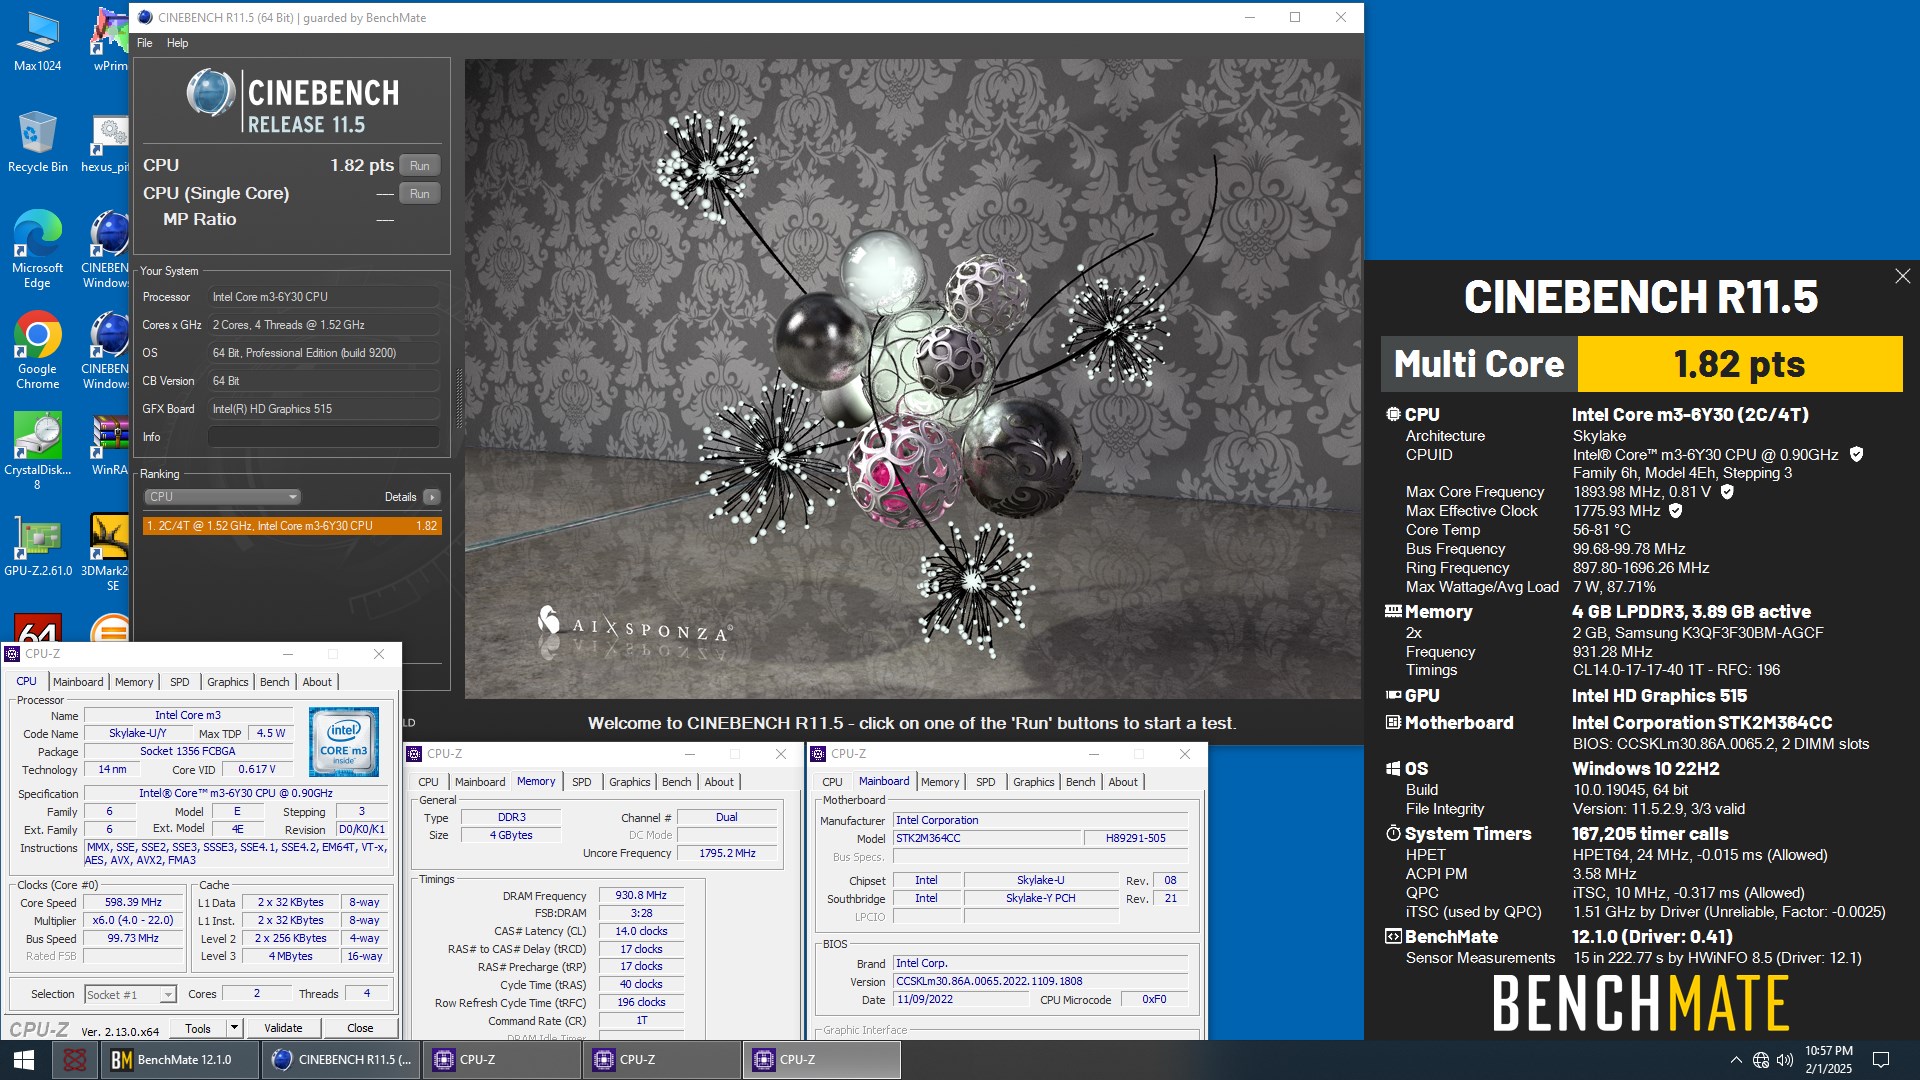Viewport: 1920px width, 1080px height.
Task: Open the volume control in tray
Action: 1785,1060
